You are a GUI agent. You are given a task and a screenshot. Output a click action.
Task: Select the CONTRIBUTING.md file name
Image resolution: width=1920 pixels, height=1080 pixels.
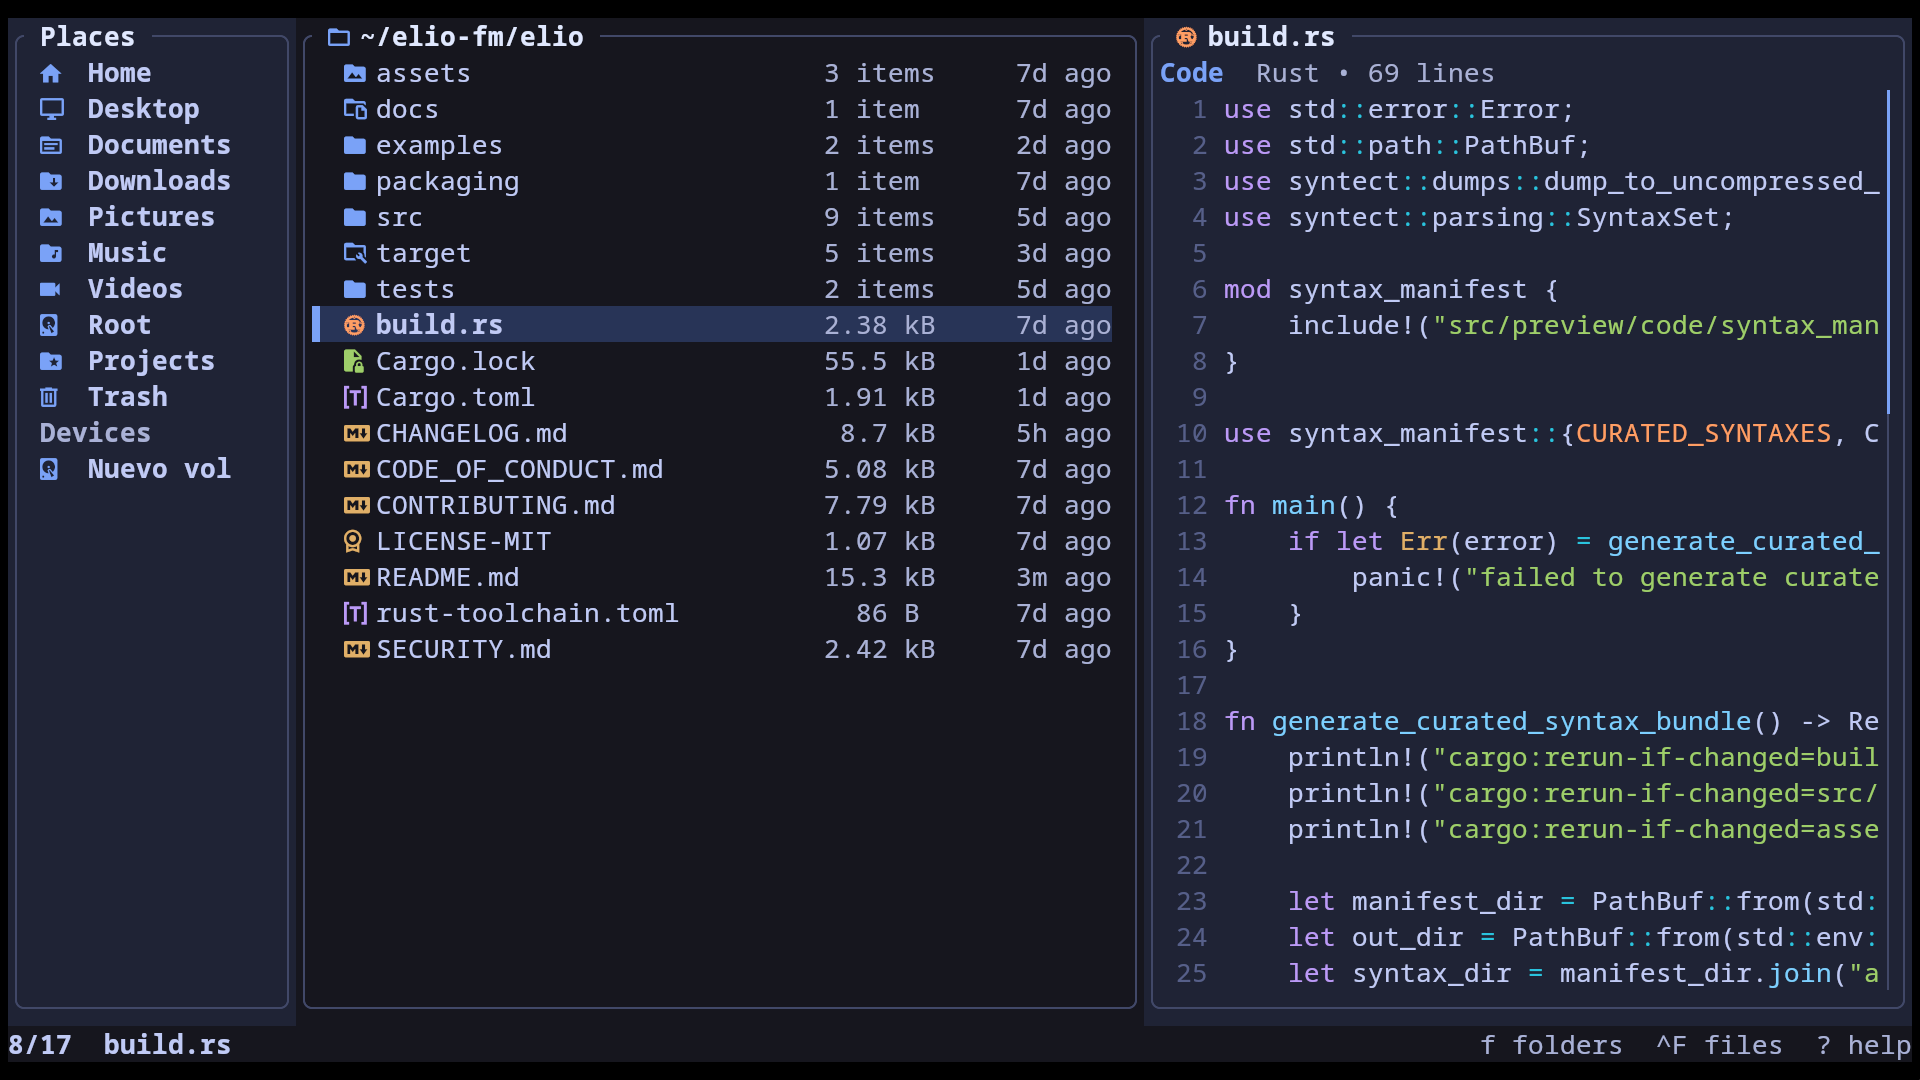(x=495, y=506)
